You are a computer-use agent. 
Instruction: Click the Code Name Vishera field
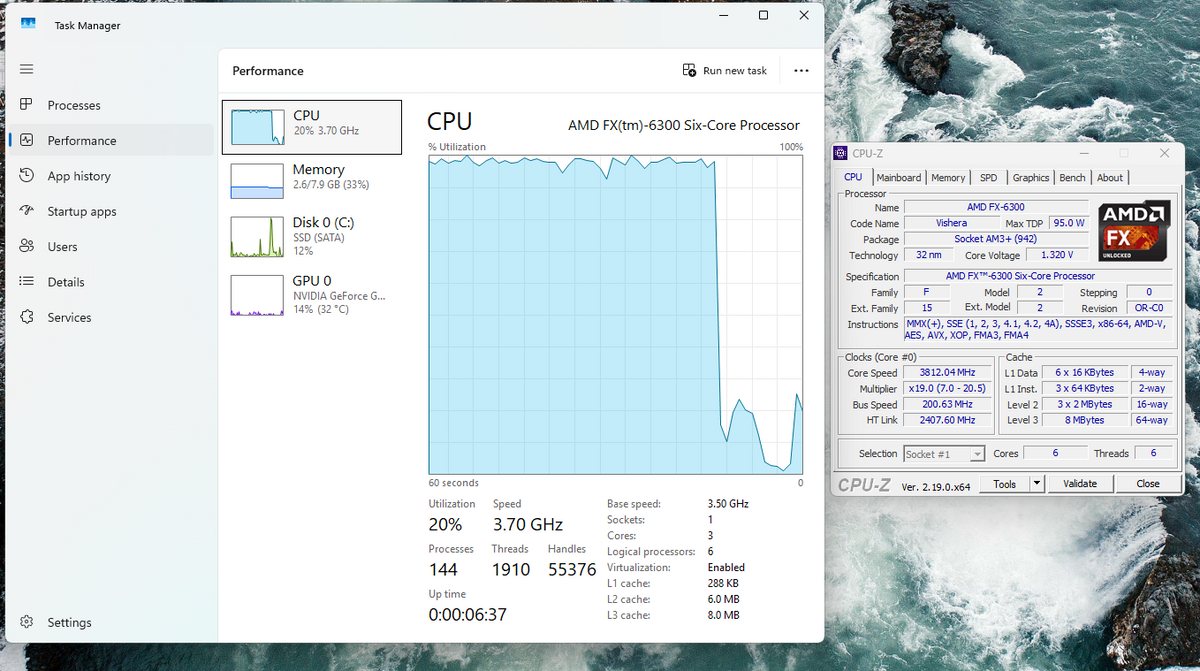pyautogui.click(x=951, y=223)
